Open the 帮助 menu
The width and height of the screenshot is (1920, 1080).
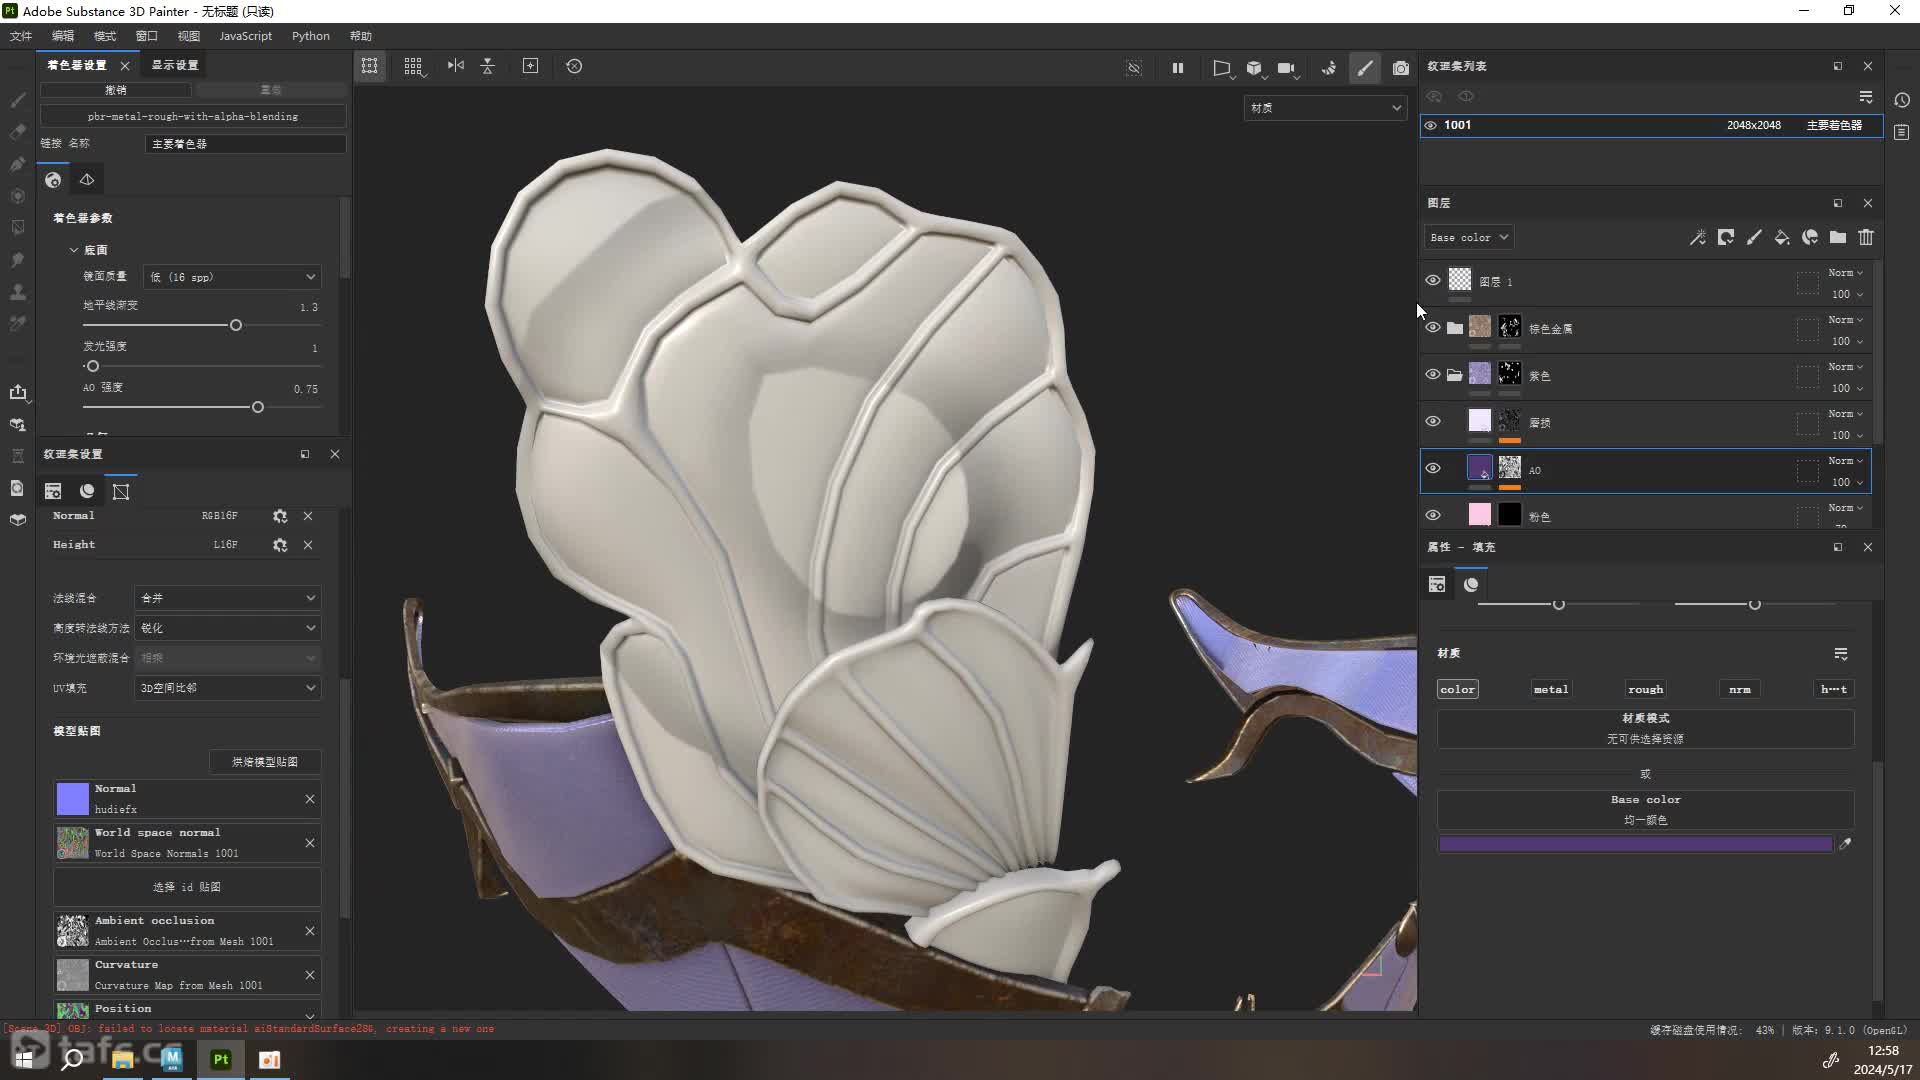point(361,36)
